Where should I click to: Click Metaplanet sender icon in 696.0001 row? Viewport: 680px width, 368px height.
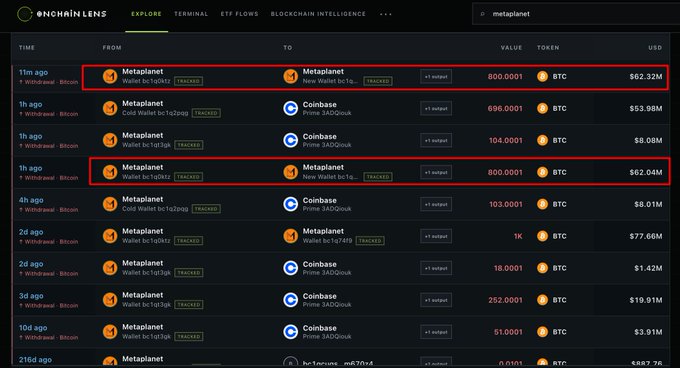(110, 108)
